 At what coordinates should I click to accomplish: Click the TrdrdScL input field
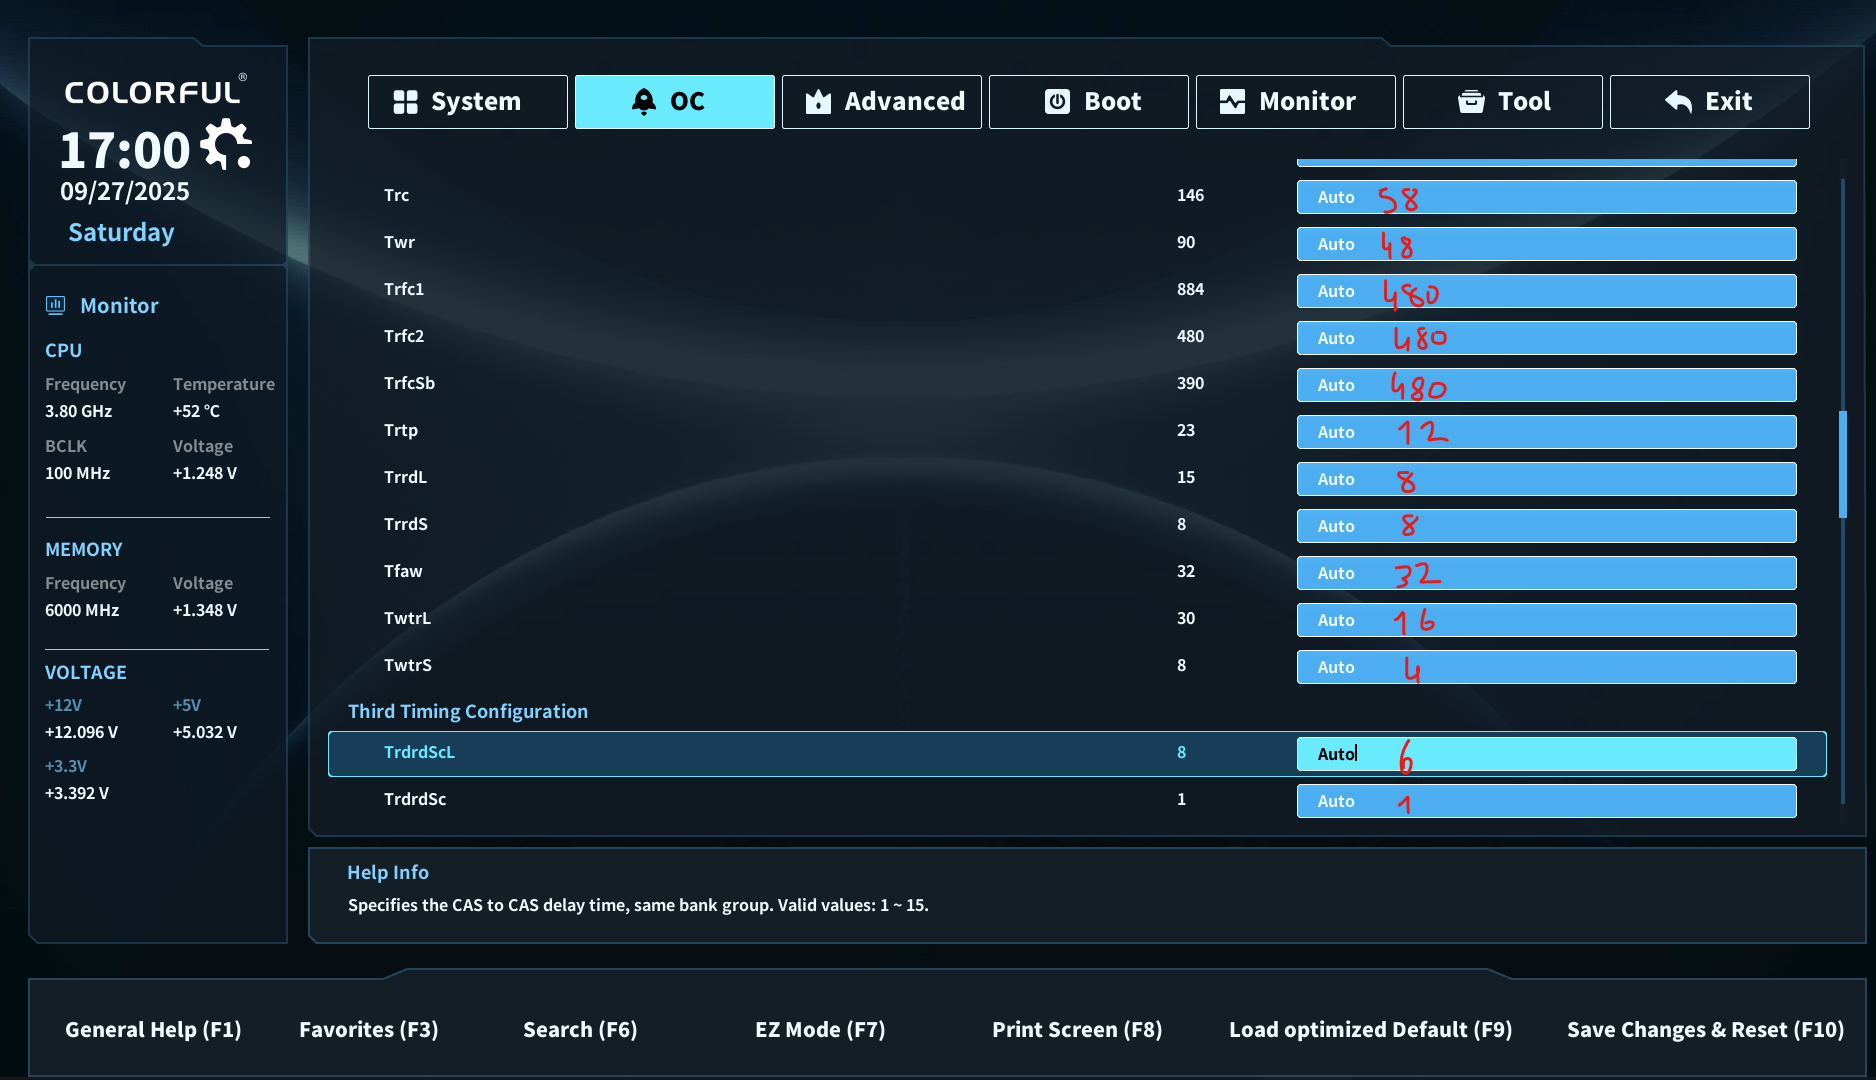[1546, 754]
